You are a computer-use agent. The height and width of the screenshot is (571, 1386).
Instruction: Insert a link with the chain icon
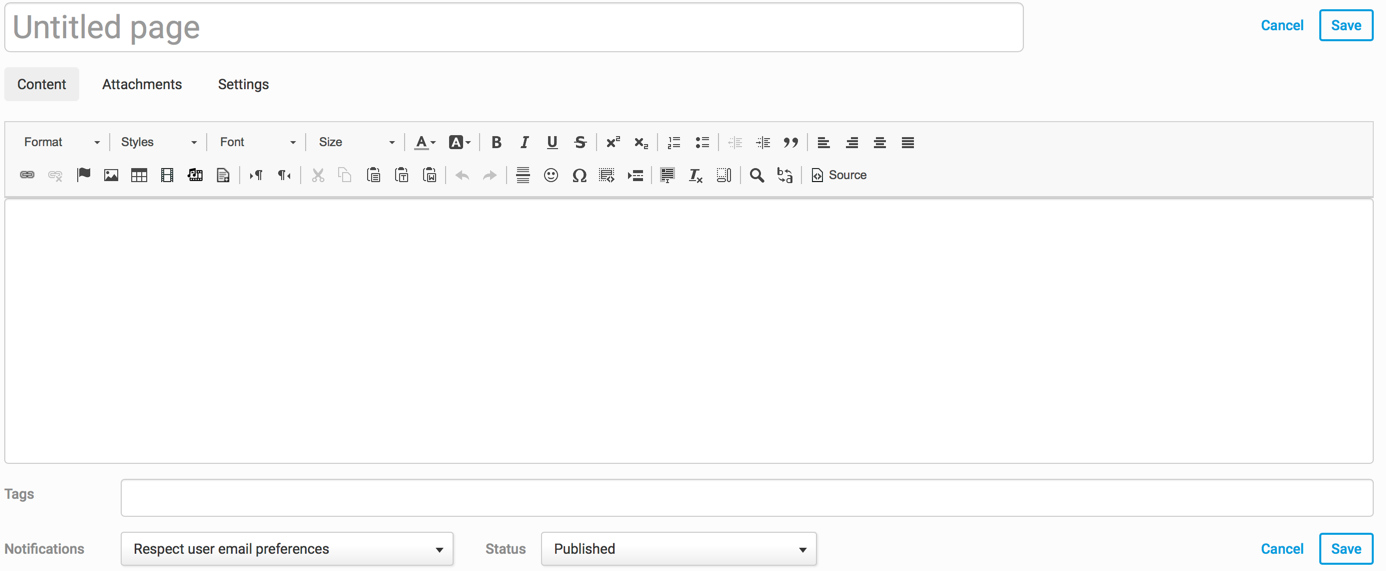27,176
